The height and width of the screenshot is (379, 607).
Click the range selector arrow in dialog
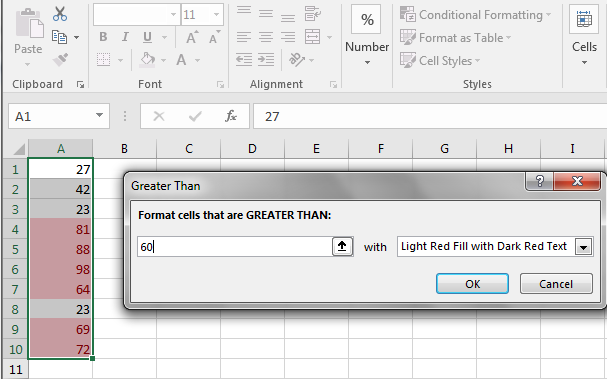342,247
